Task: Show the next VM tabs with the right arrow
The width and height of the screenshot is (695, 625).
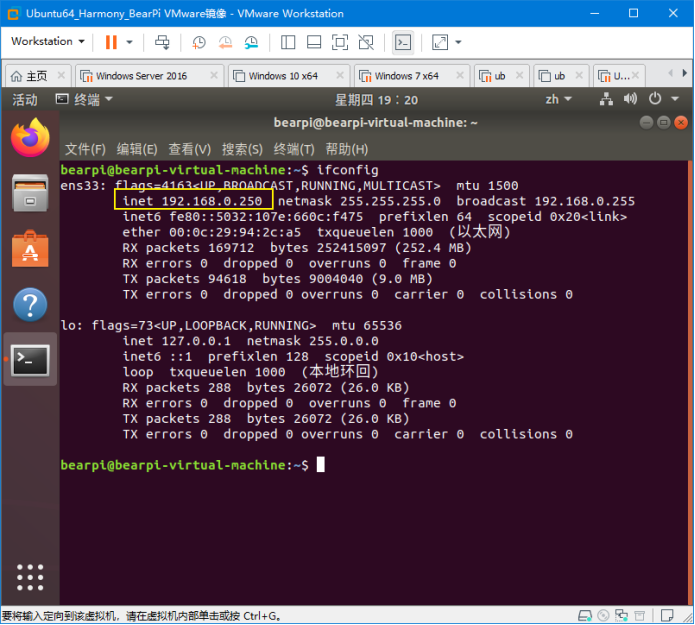Action: pyautogui.click(x=684, y=73)
